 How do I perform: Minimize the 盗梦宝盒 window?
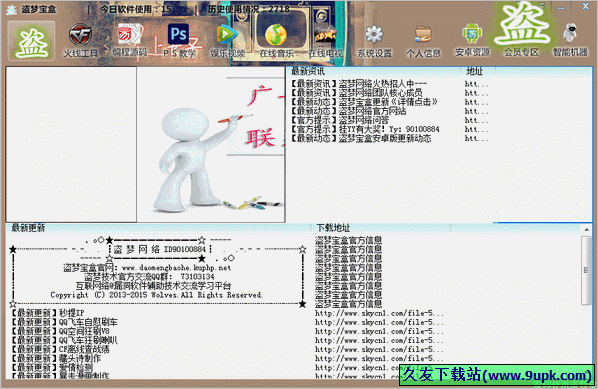(x=561, y=7)
